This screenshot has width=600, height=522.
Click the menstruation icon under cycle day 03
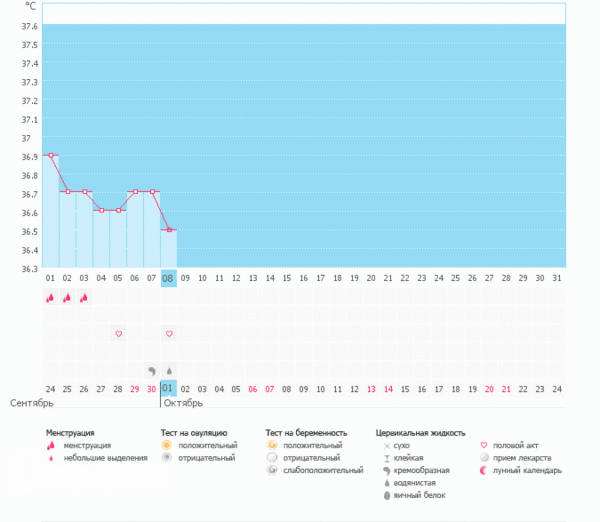tap(84, 297)
